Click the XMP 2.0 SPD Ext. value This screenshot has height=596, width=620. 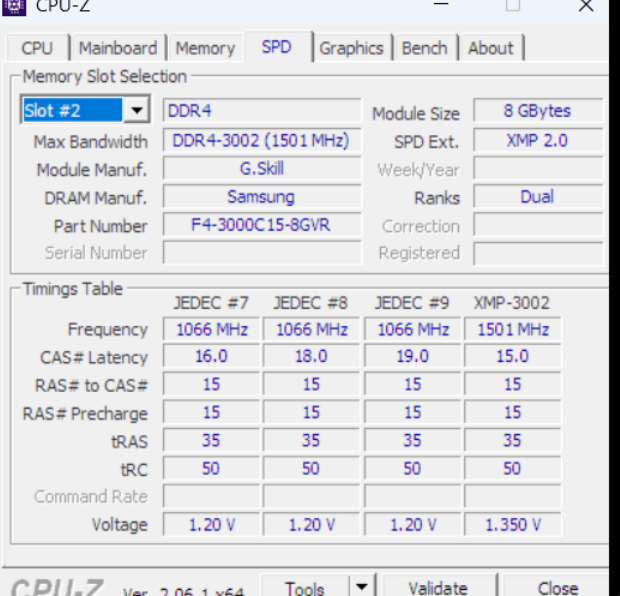[537, 140]
